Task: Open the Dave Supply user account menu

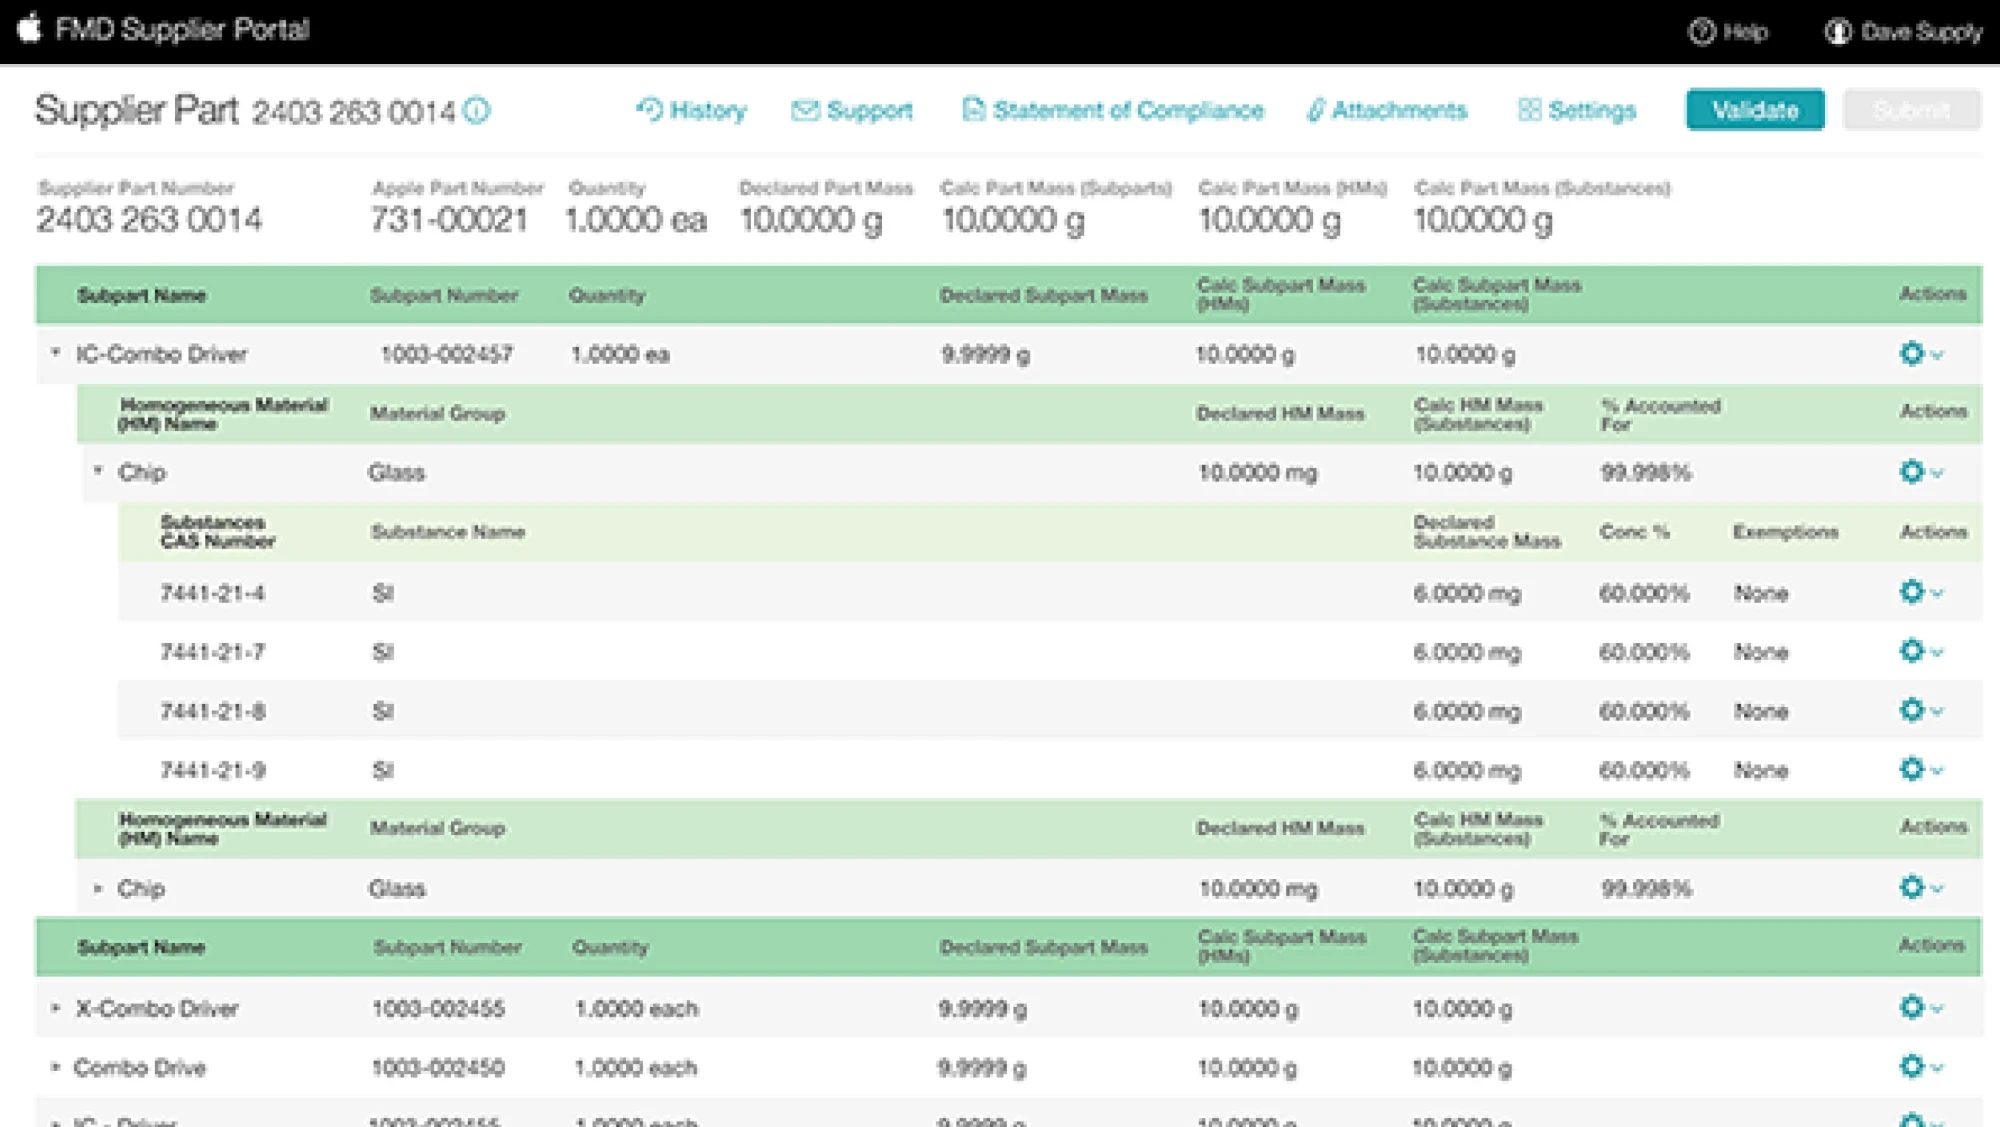Action: 1903,32
